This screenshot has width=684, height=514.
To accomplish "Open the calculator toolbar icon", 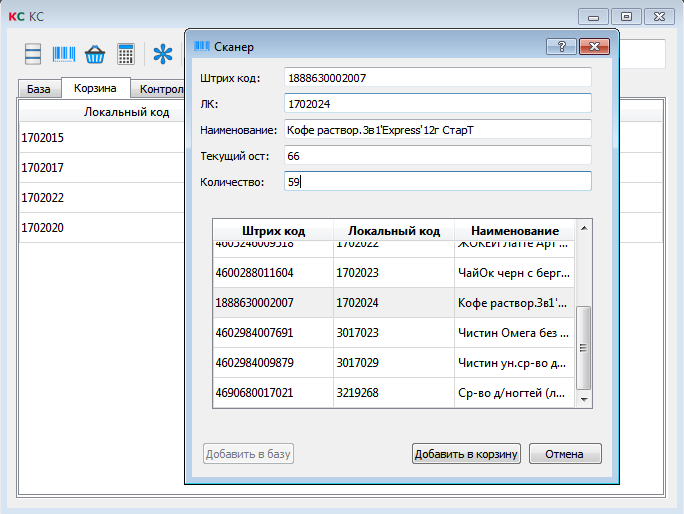I will click(x=126, y=54).
